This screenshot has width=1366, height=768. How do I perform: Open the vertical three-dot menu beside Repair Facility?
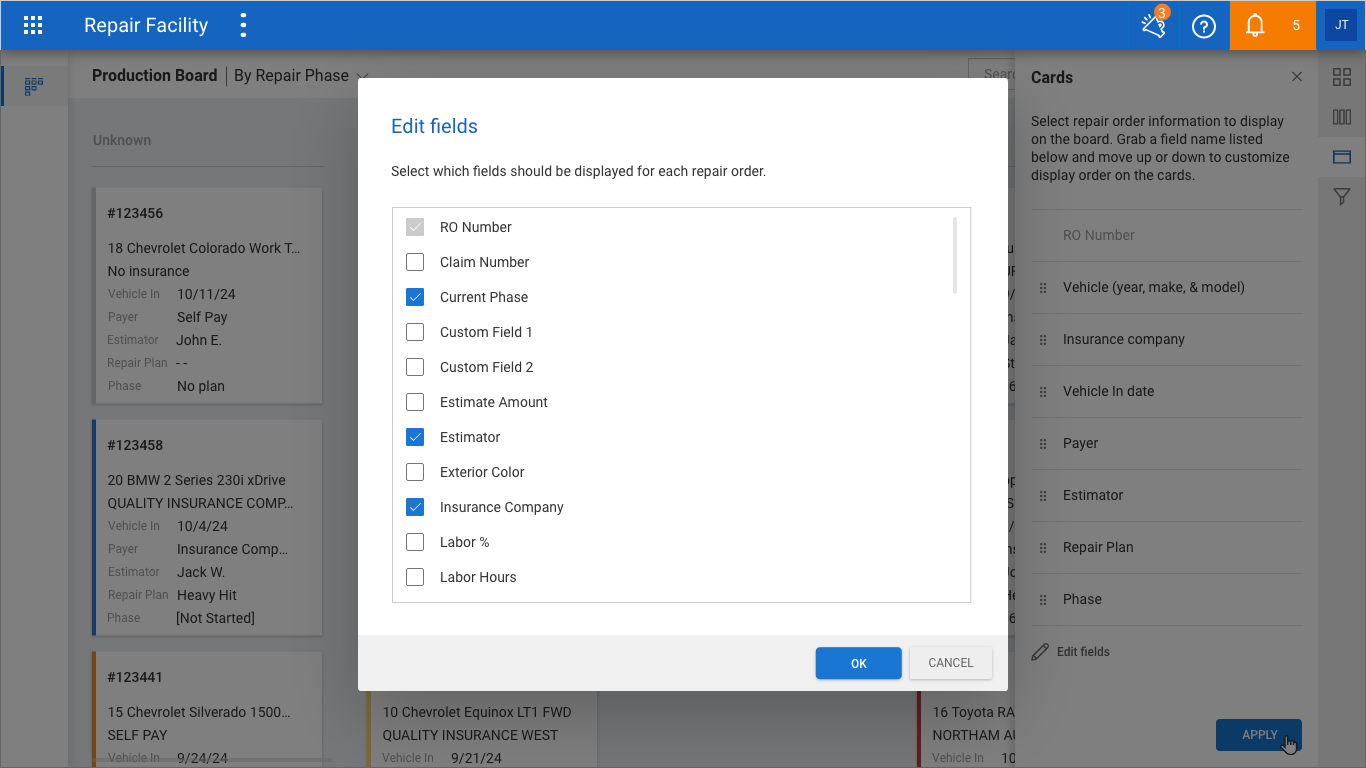click(x=243, y=25)
